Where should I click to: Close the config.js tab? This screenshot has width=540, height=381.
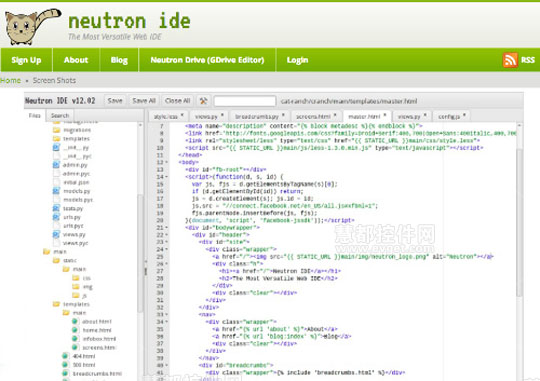465,115
